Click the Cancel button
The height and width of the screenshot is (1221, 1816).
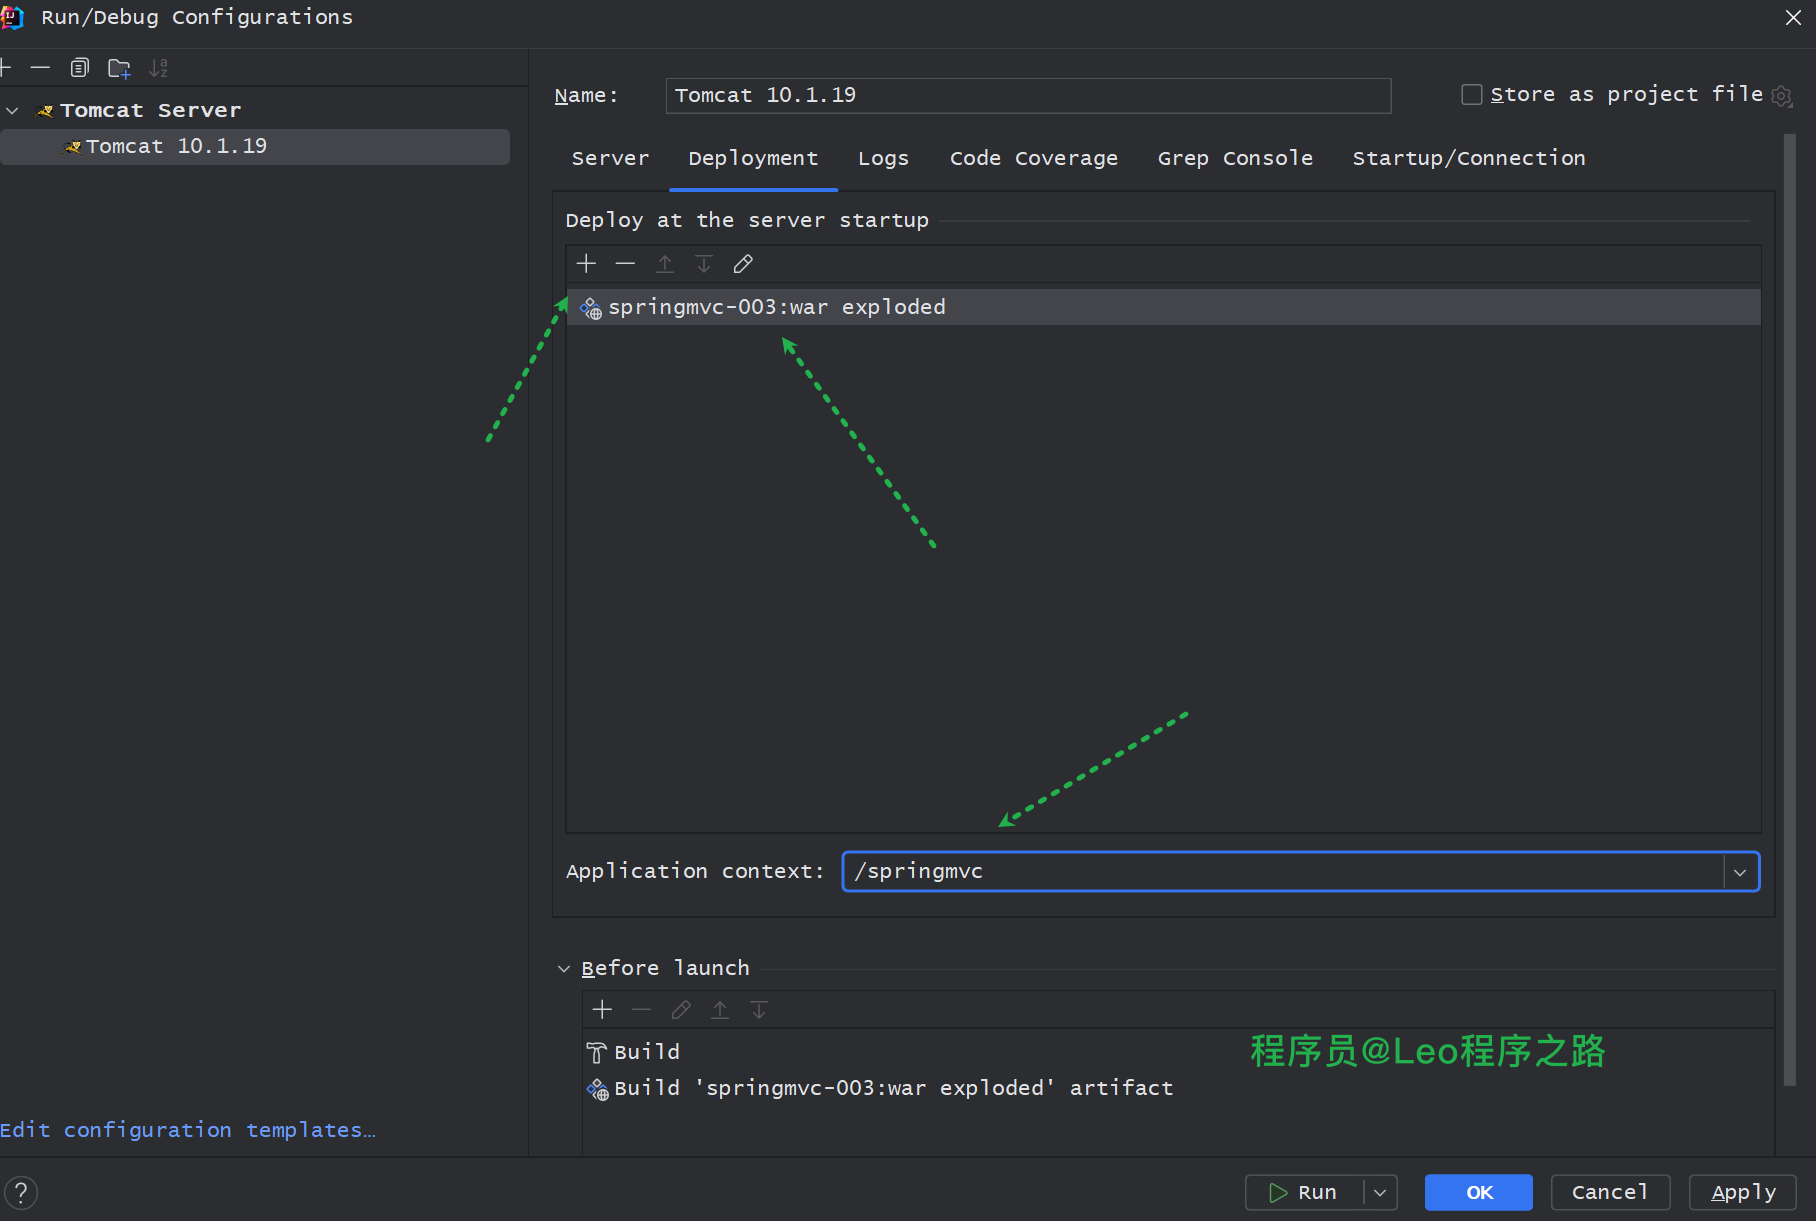[x=1610, y=1193]
